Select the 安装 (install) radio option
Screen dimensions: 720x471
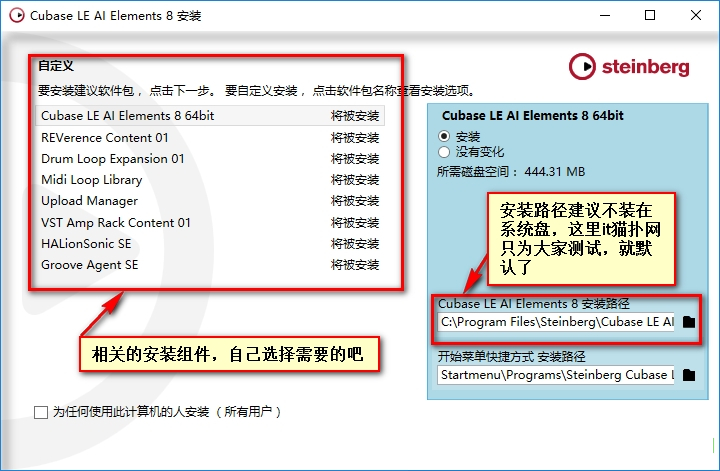(x=444, y=136)
